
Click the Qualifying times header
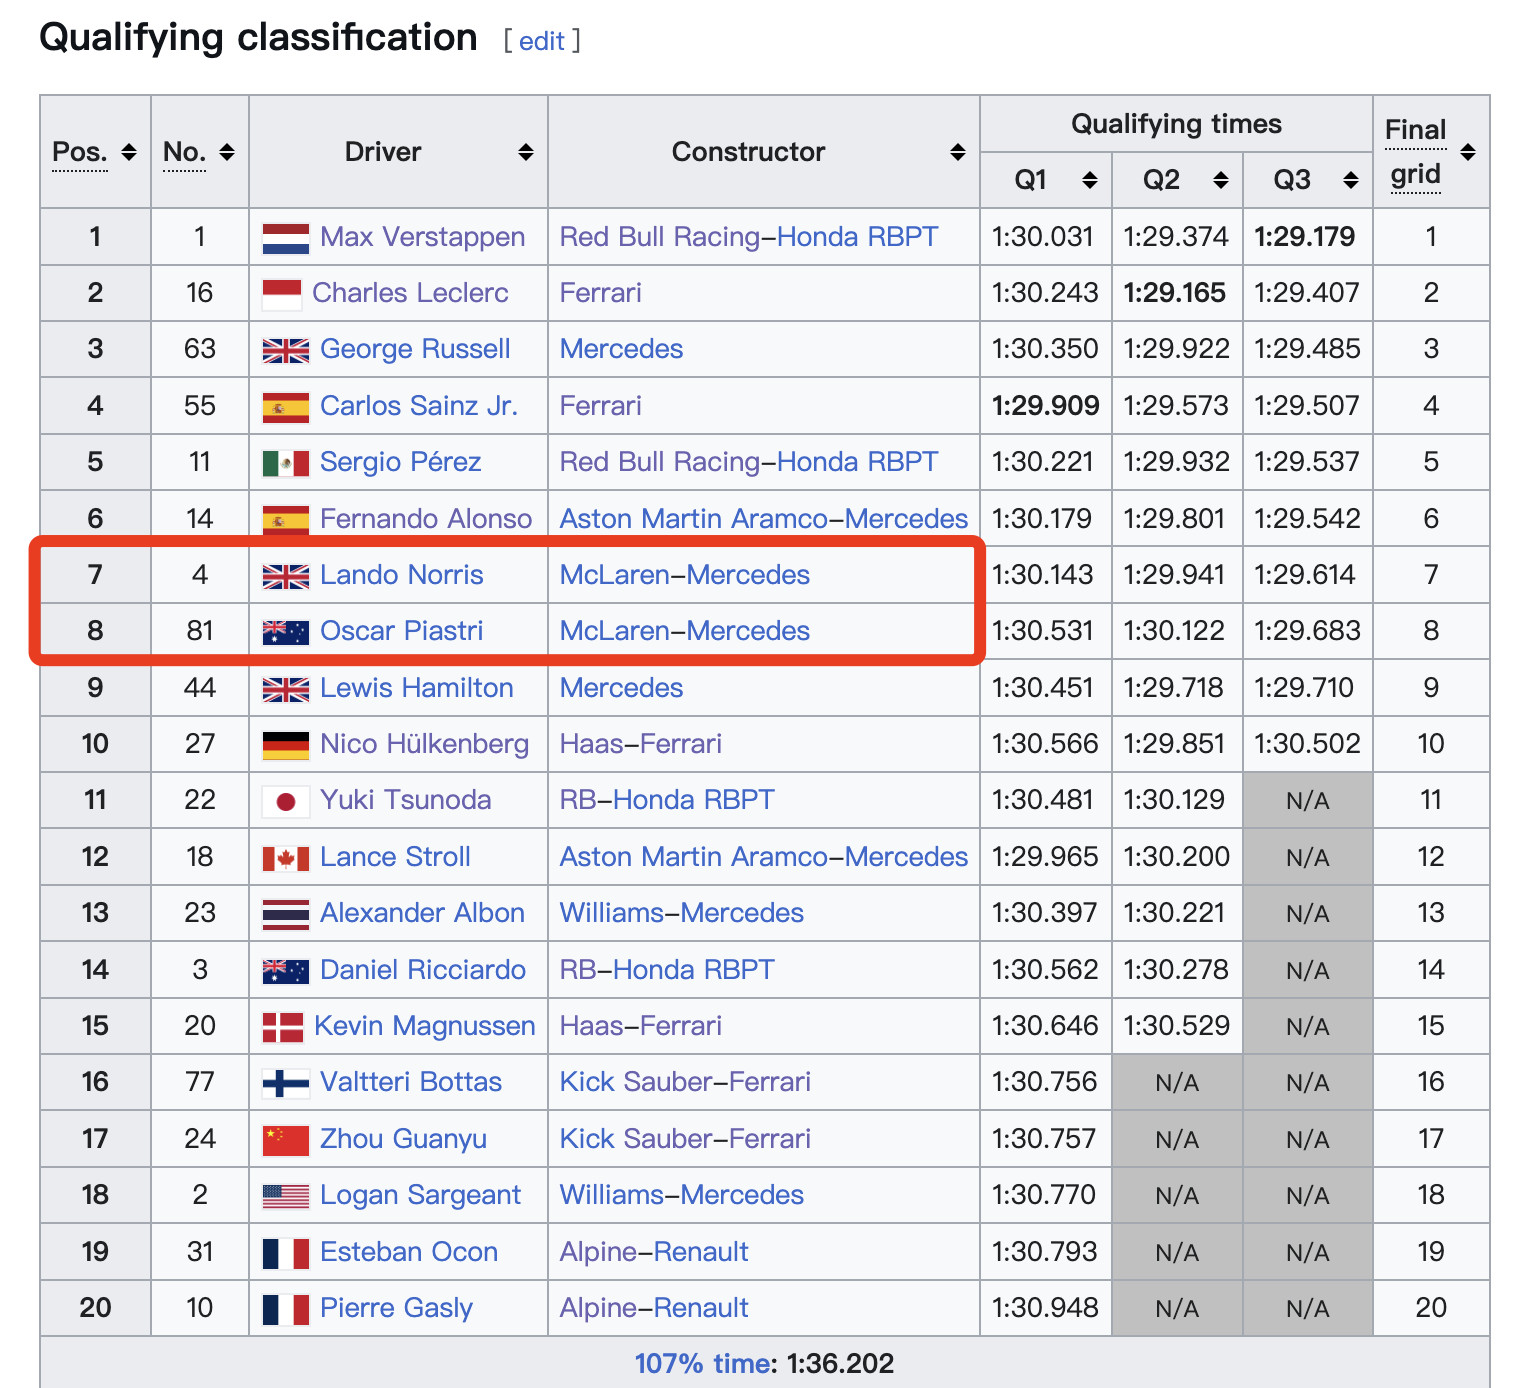pos(1176,124)
